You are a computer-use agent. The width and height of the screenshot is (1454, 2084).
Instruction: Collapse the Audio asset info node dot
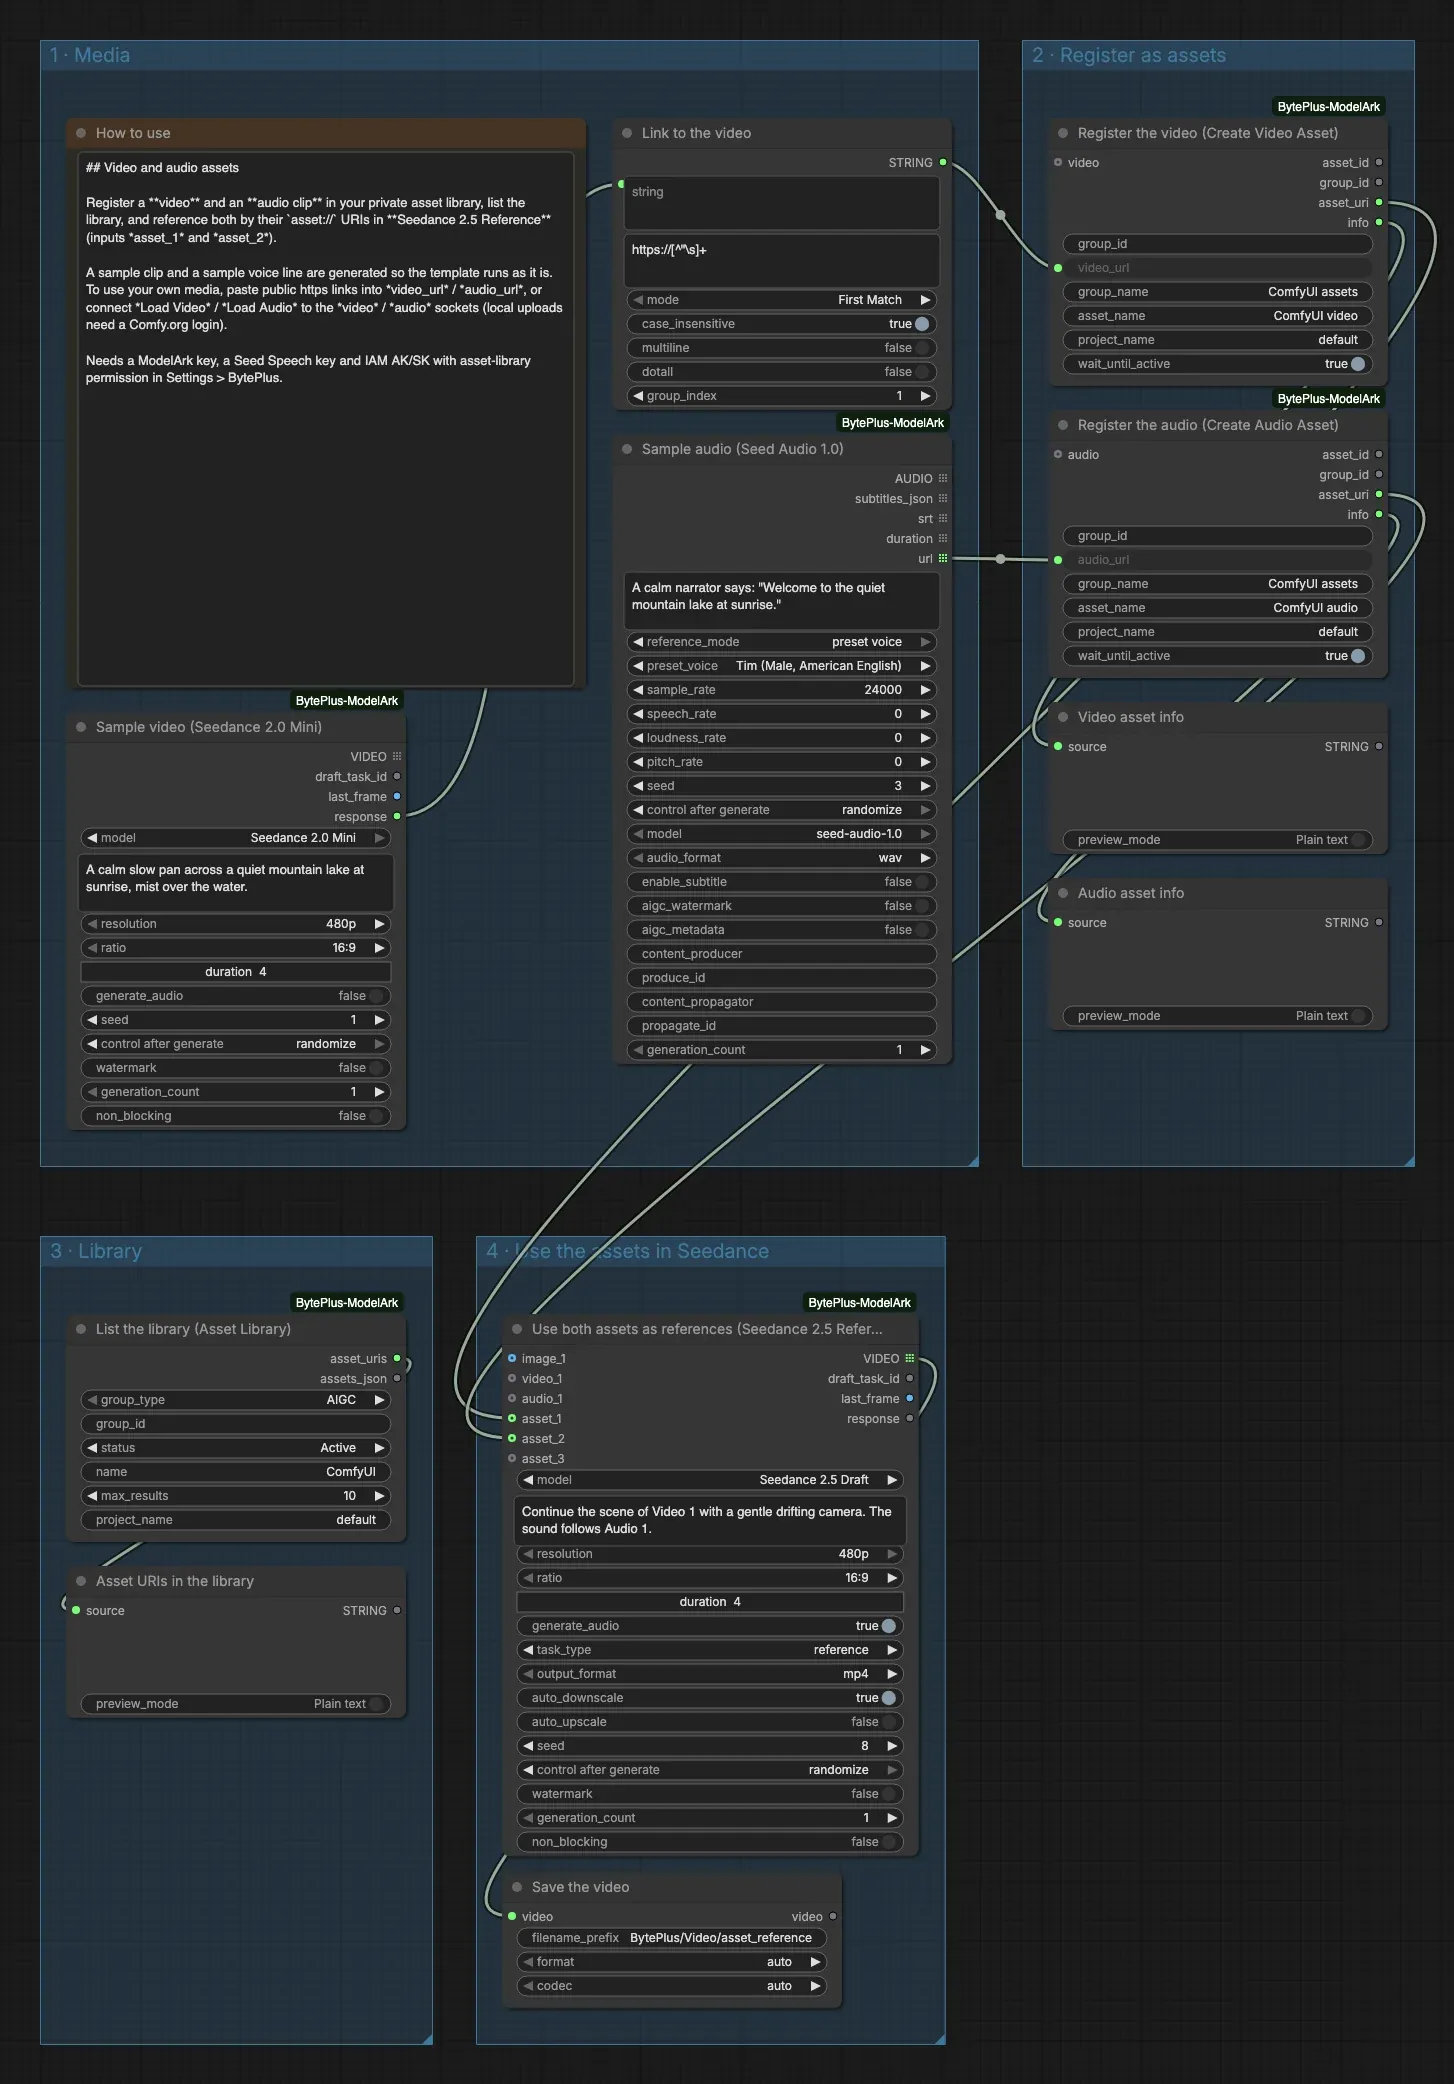(1063, 893)
